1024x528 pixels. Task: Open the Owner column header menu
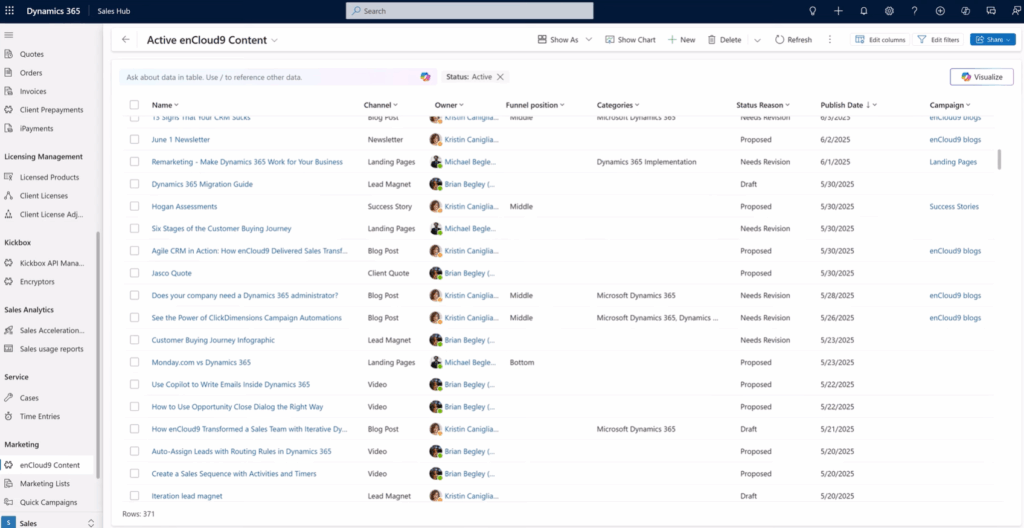tap(449, 105)
